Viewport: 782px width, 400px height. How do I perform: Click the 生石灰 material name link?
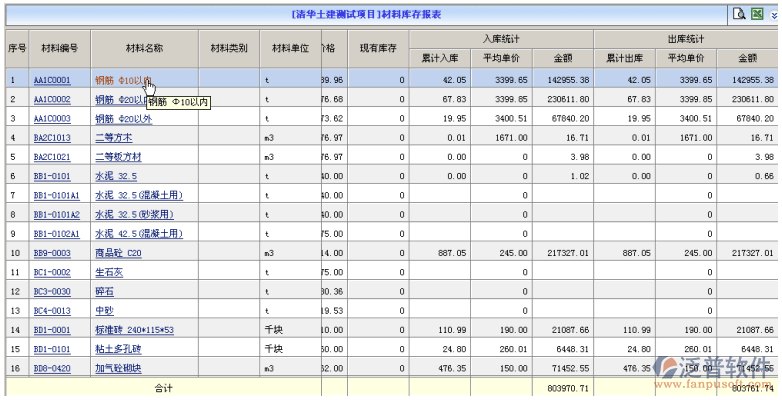108,272
